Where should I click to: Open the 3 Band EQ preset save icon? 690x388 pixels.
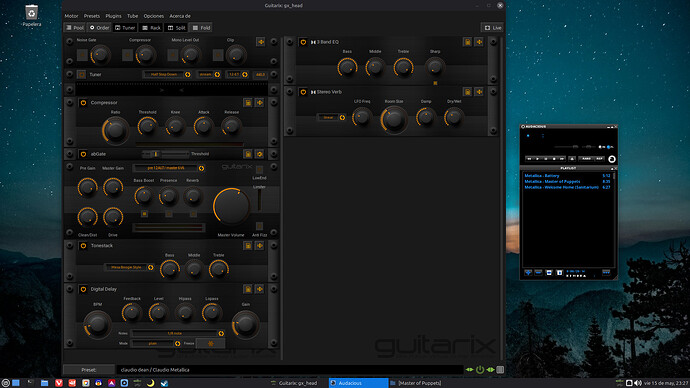[x=467, y=42]
